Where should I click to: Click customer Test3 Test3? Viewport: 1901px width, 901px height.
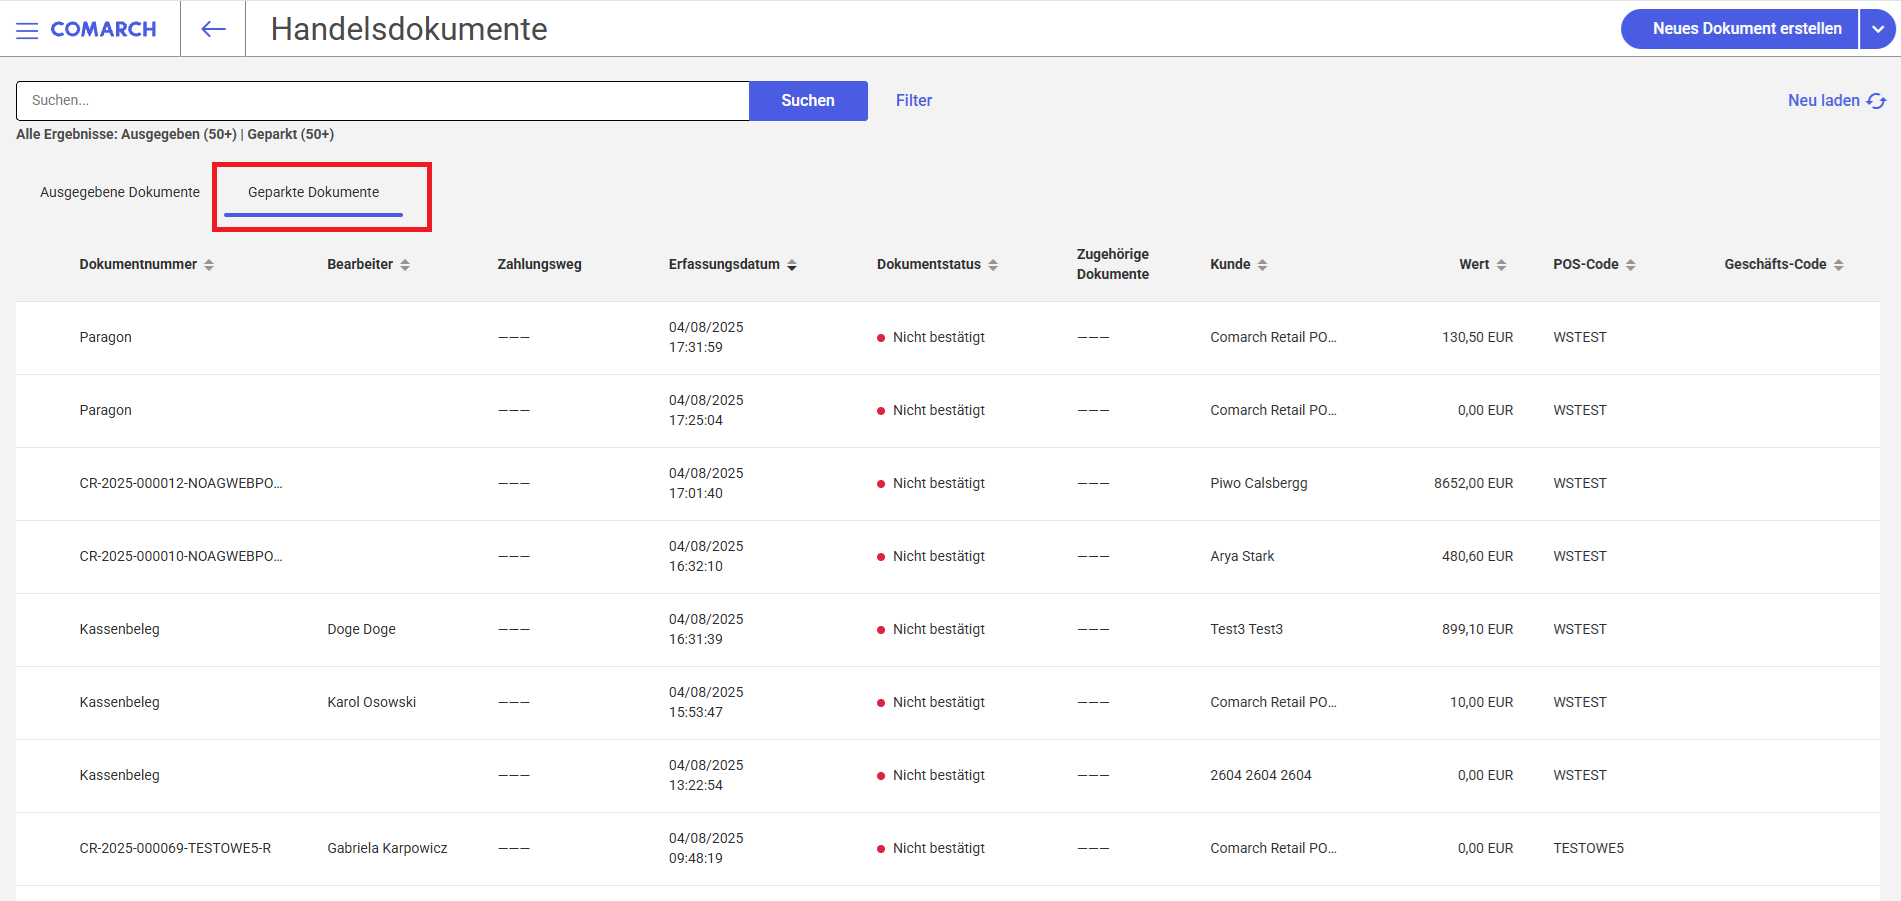coord(1246,630)
